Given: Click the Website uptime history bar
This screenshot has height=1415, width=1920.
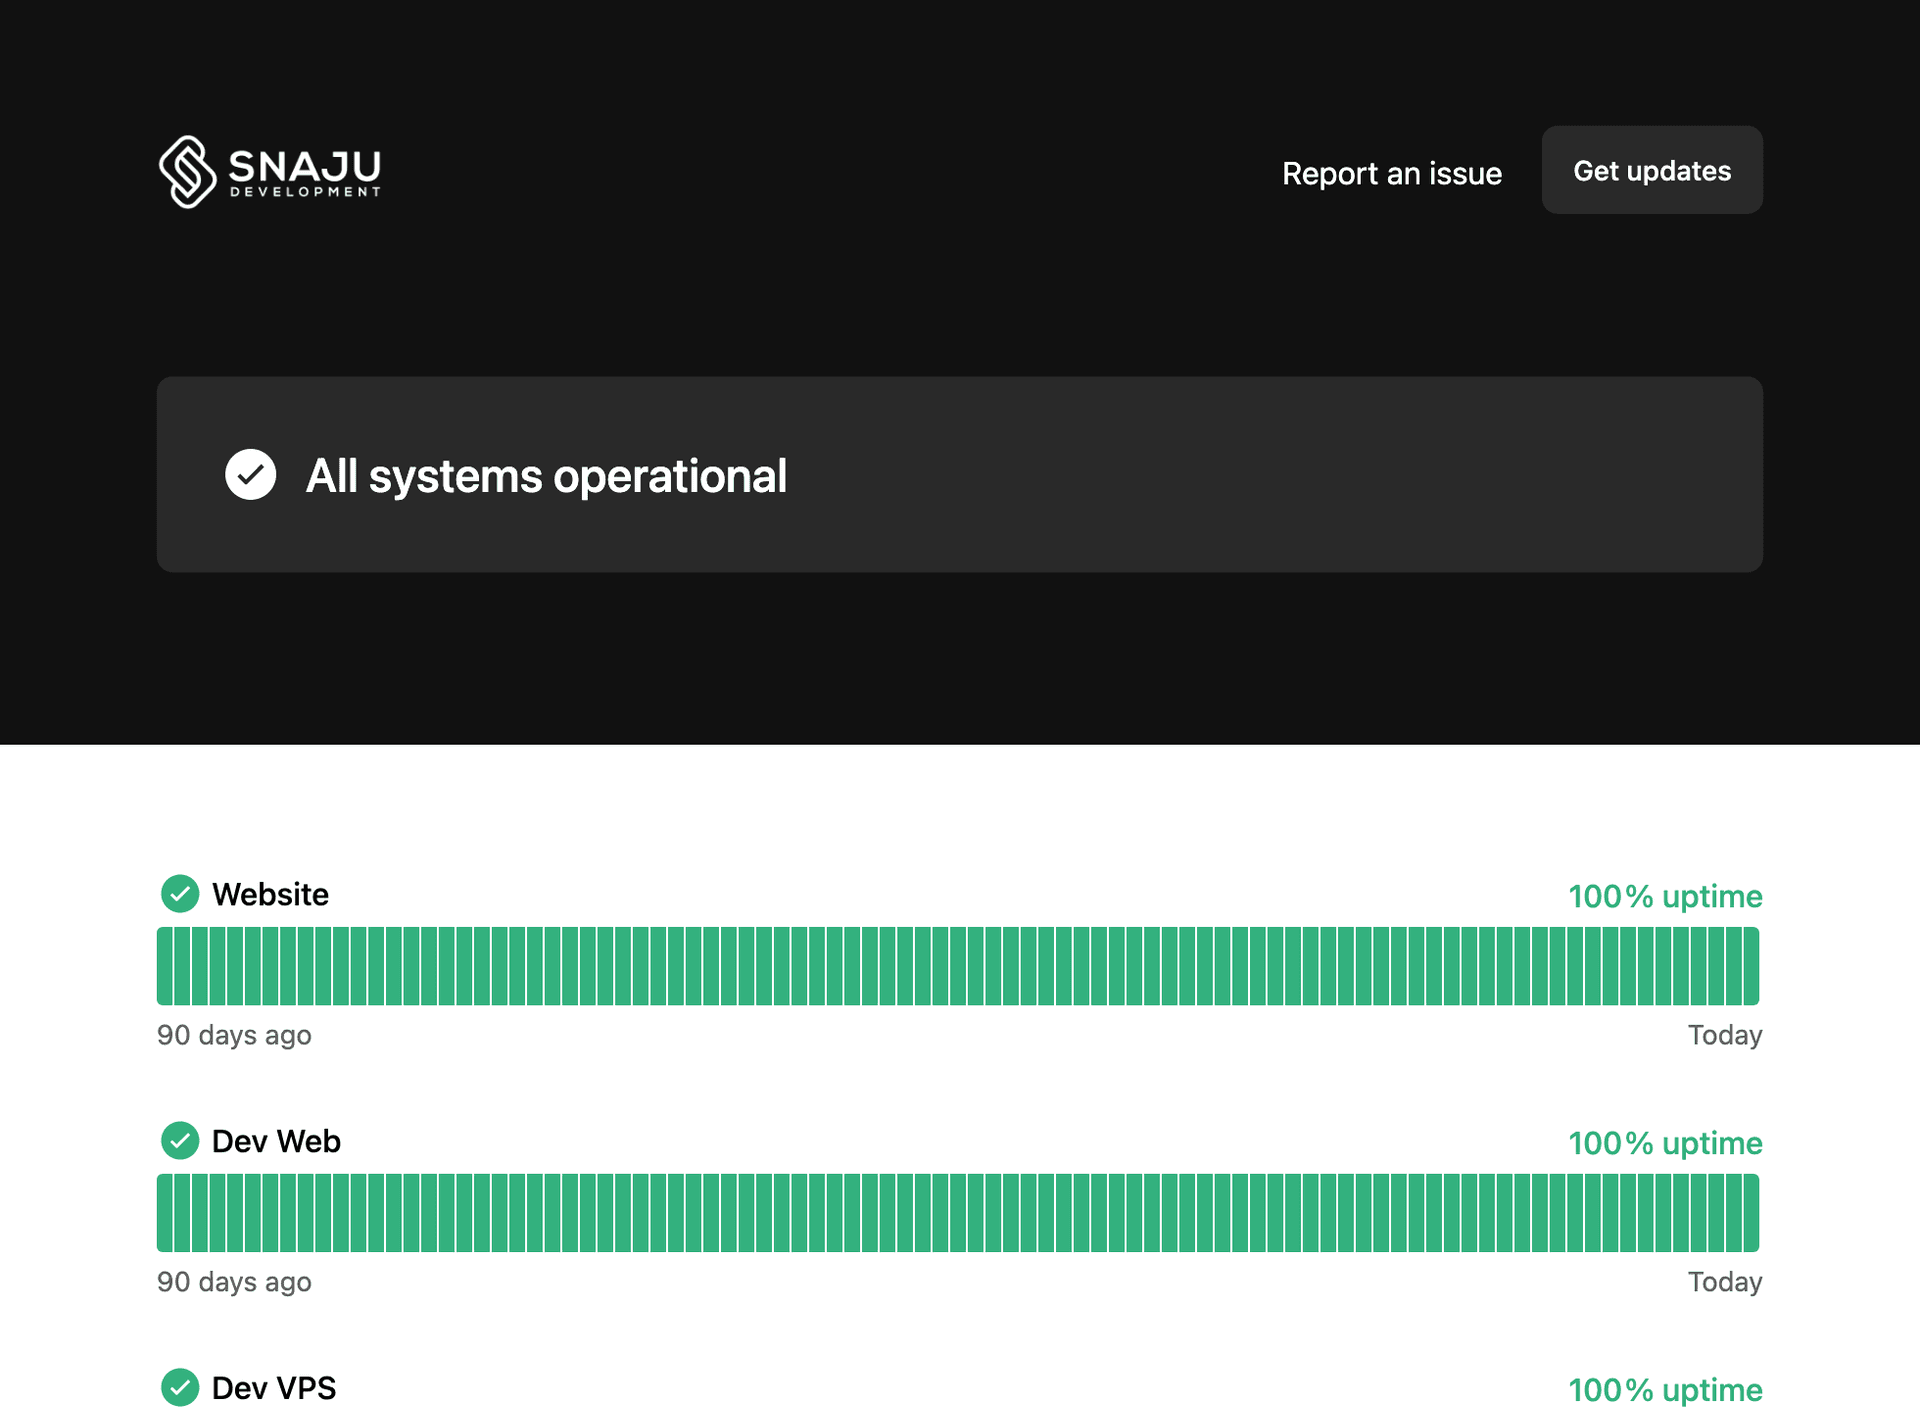Looking at the screenshot, I should click(958, 966).
